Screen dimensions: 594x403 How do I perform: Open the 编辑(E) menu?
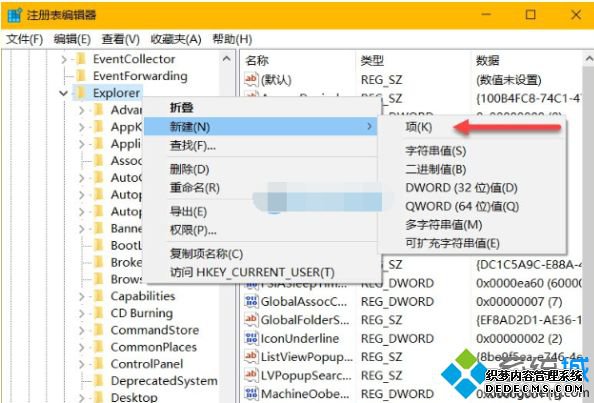click(72, 39)
